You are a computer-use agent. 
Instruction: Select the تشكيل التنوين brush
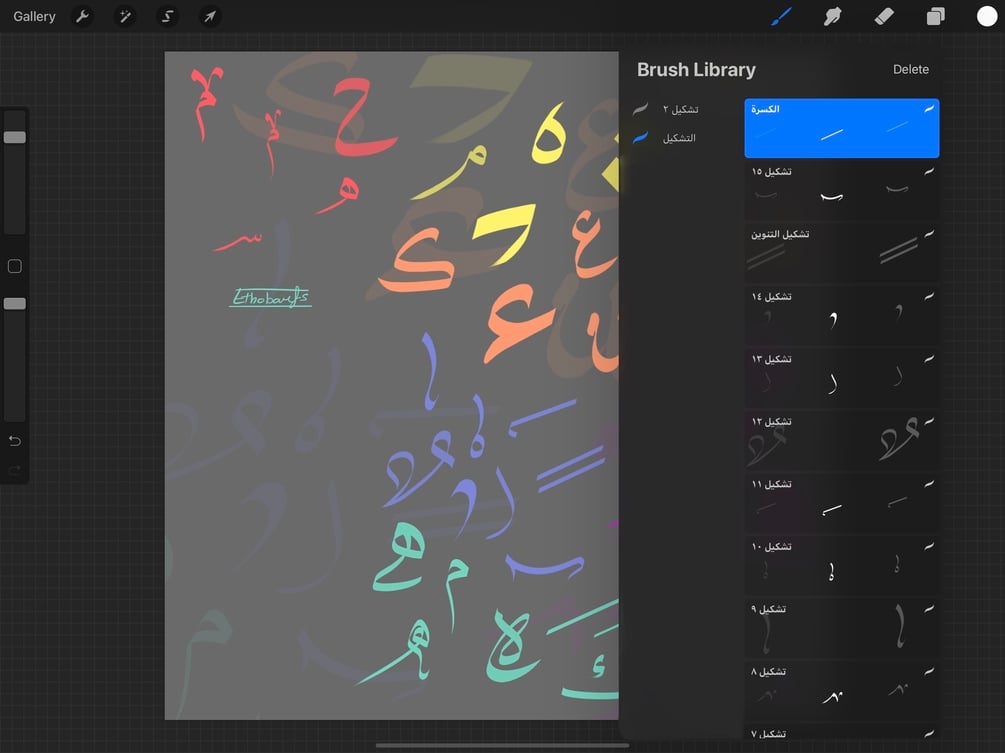coord(842,253)
